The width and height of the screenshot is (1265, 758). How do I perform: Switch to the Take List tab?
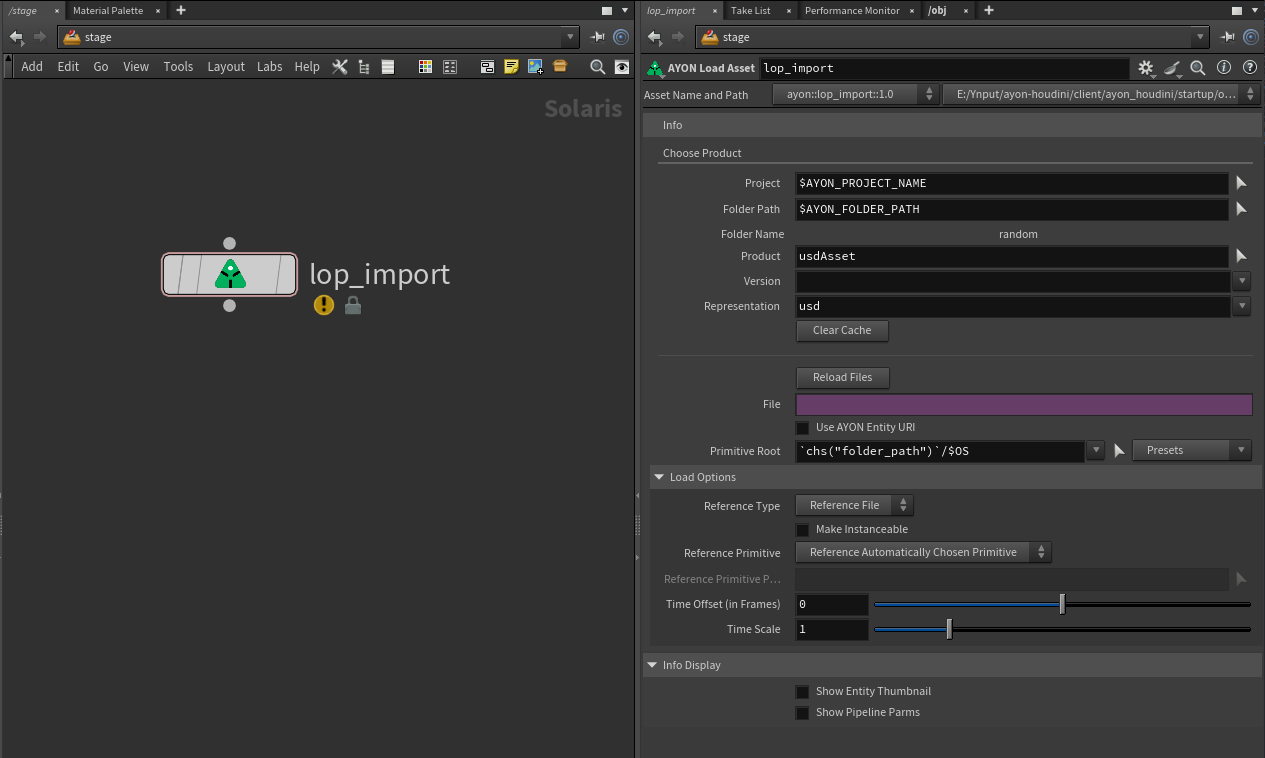click(750, 10)
